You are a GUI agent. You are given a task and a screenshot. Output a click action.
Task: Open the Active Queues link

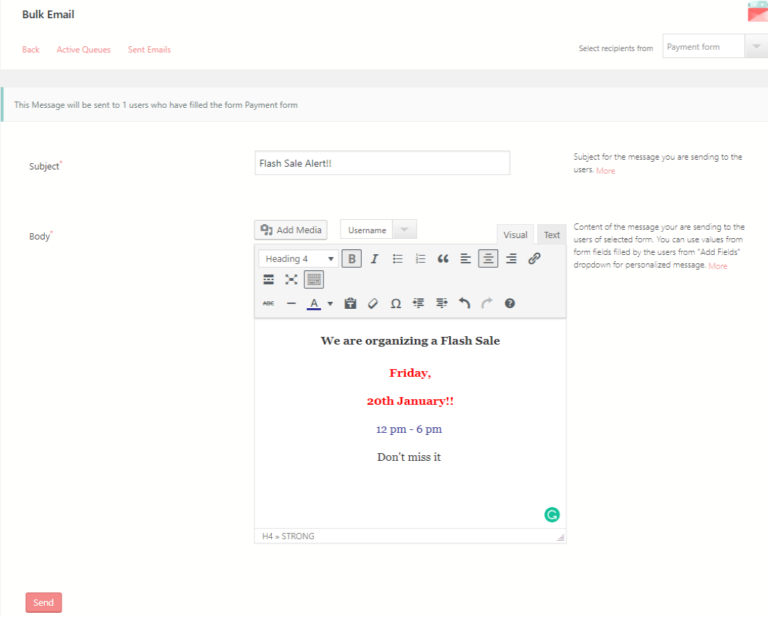pyautogui.click(x=84, y=49)
